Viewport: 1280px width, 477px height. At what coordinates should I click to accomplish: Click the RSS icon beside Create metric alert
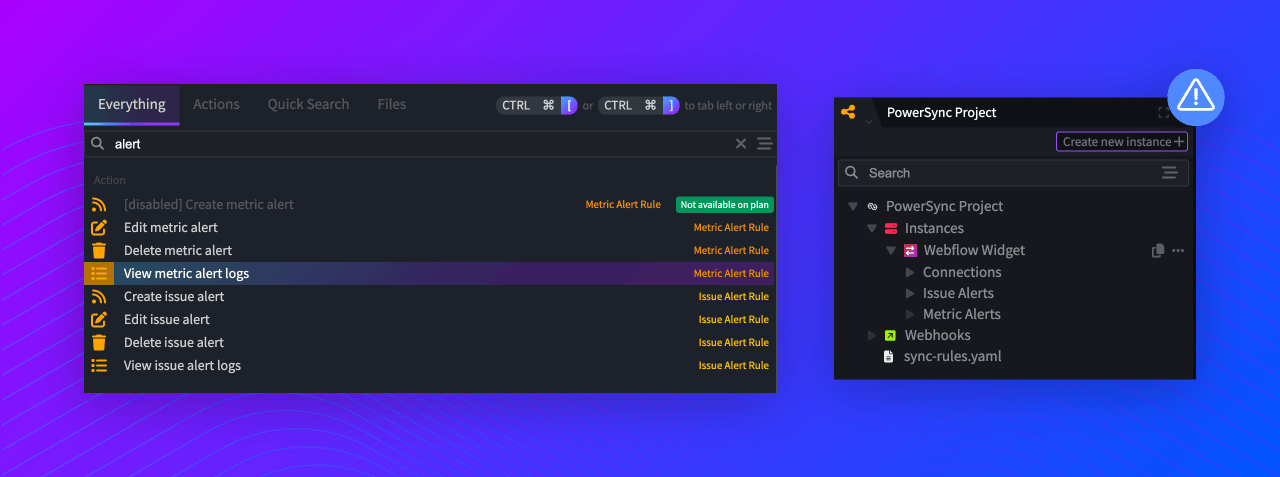[x=99, y=204]
